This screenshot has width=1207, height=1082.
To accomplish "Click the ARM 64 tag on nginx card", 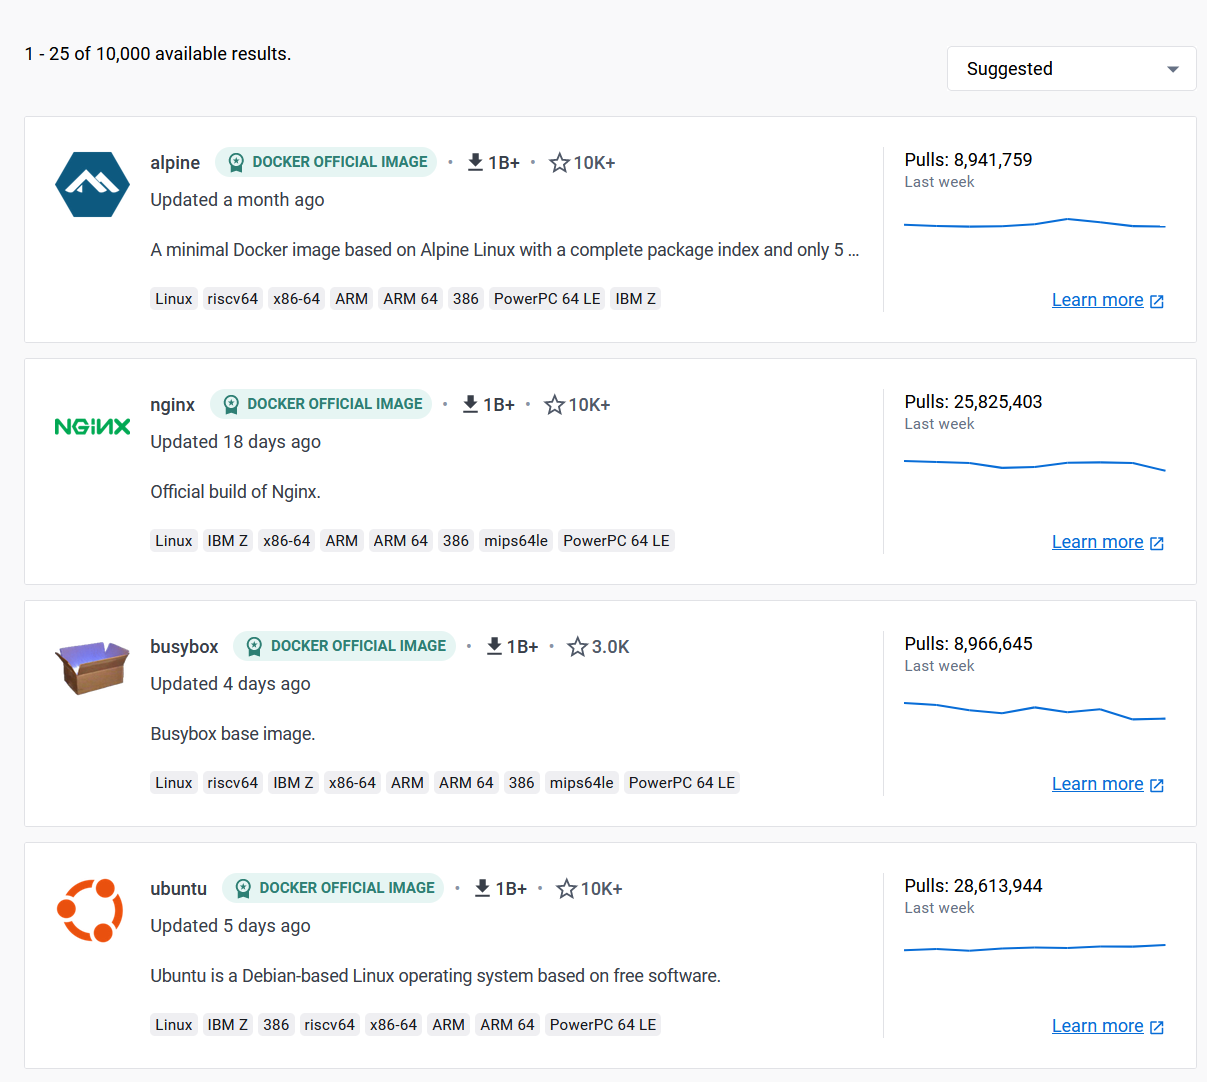I will 401,541.
